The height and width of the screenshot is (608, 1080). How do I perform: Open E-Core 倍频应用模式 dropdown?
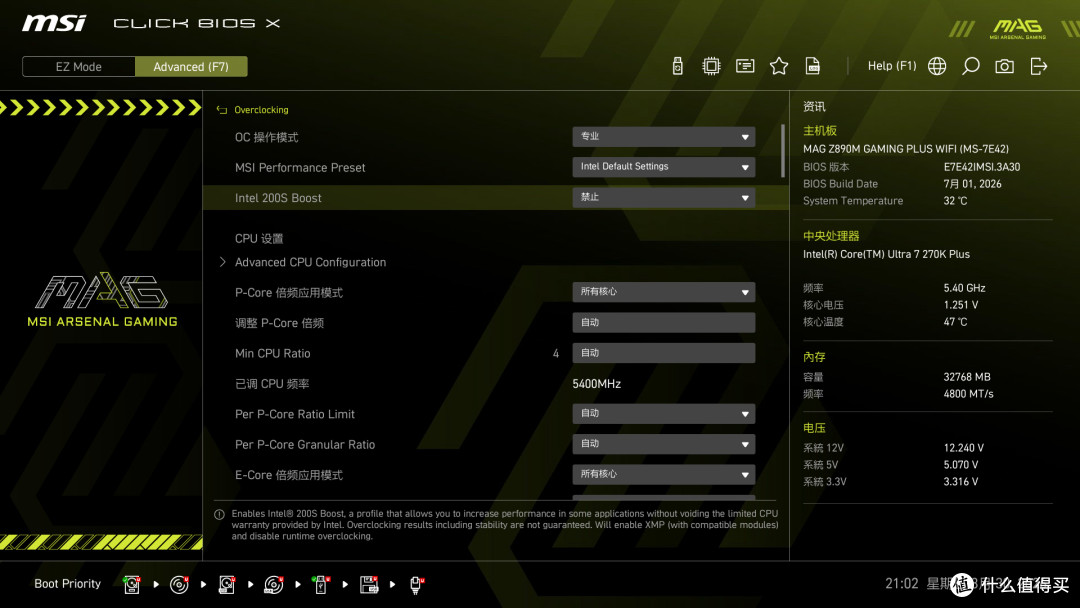coord(663,474)
